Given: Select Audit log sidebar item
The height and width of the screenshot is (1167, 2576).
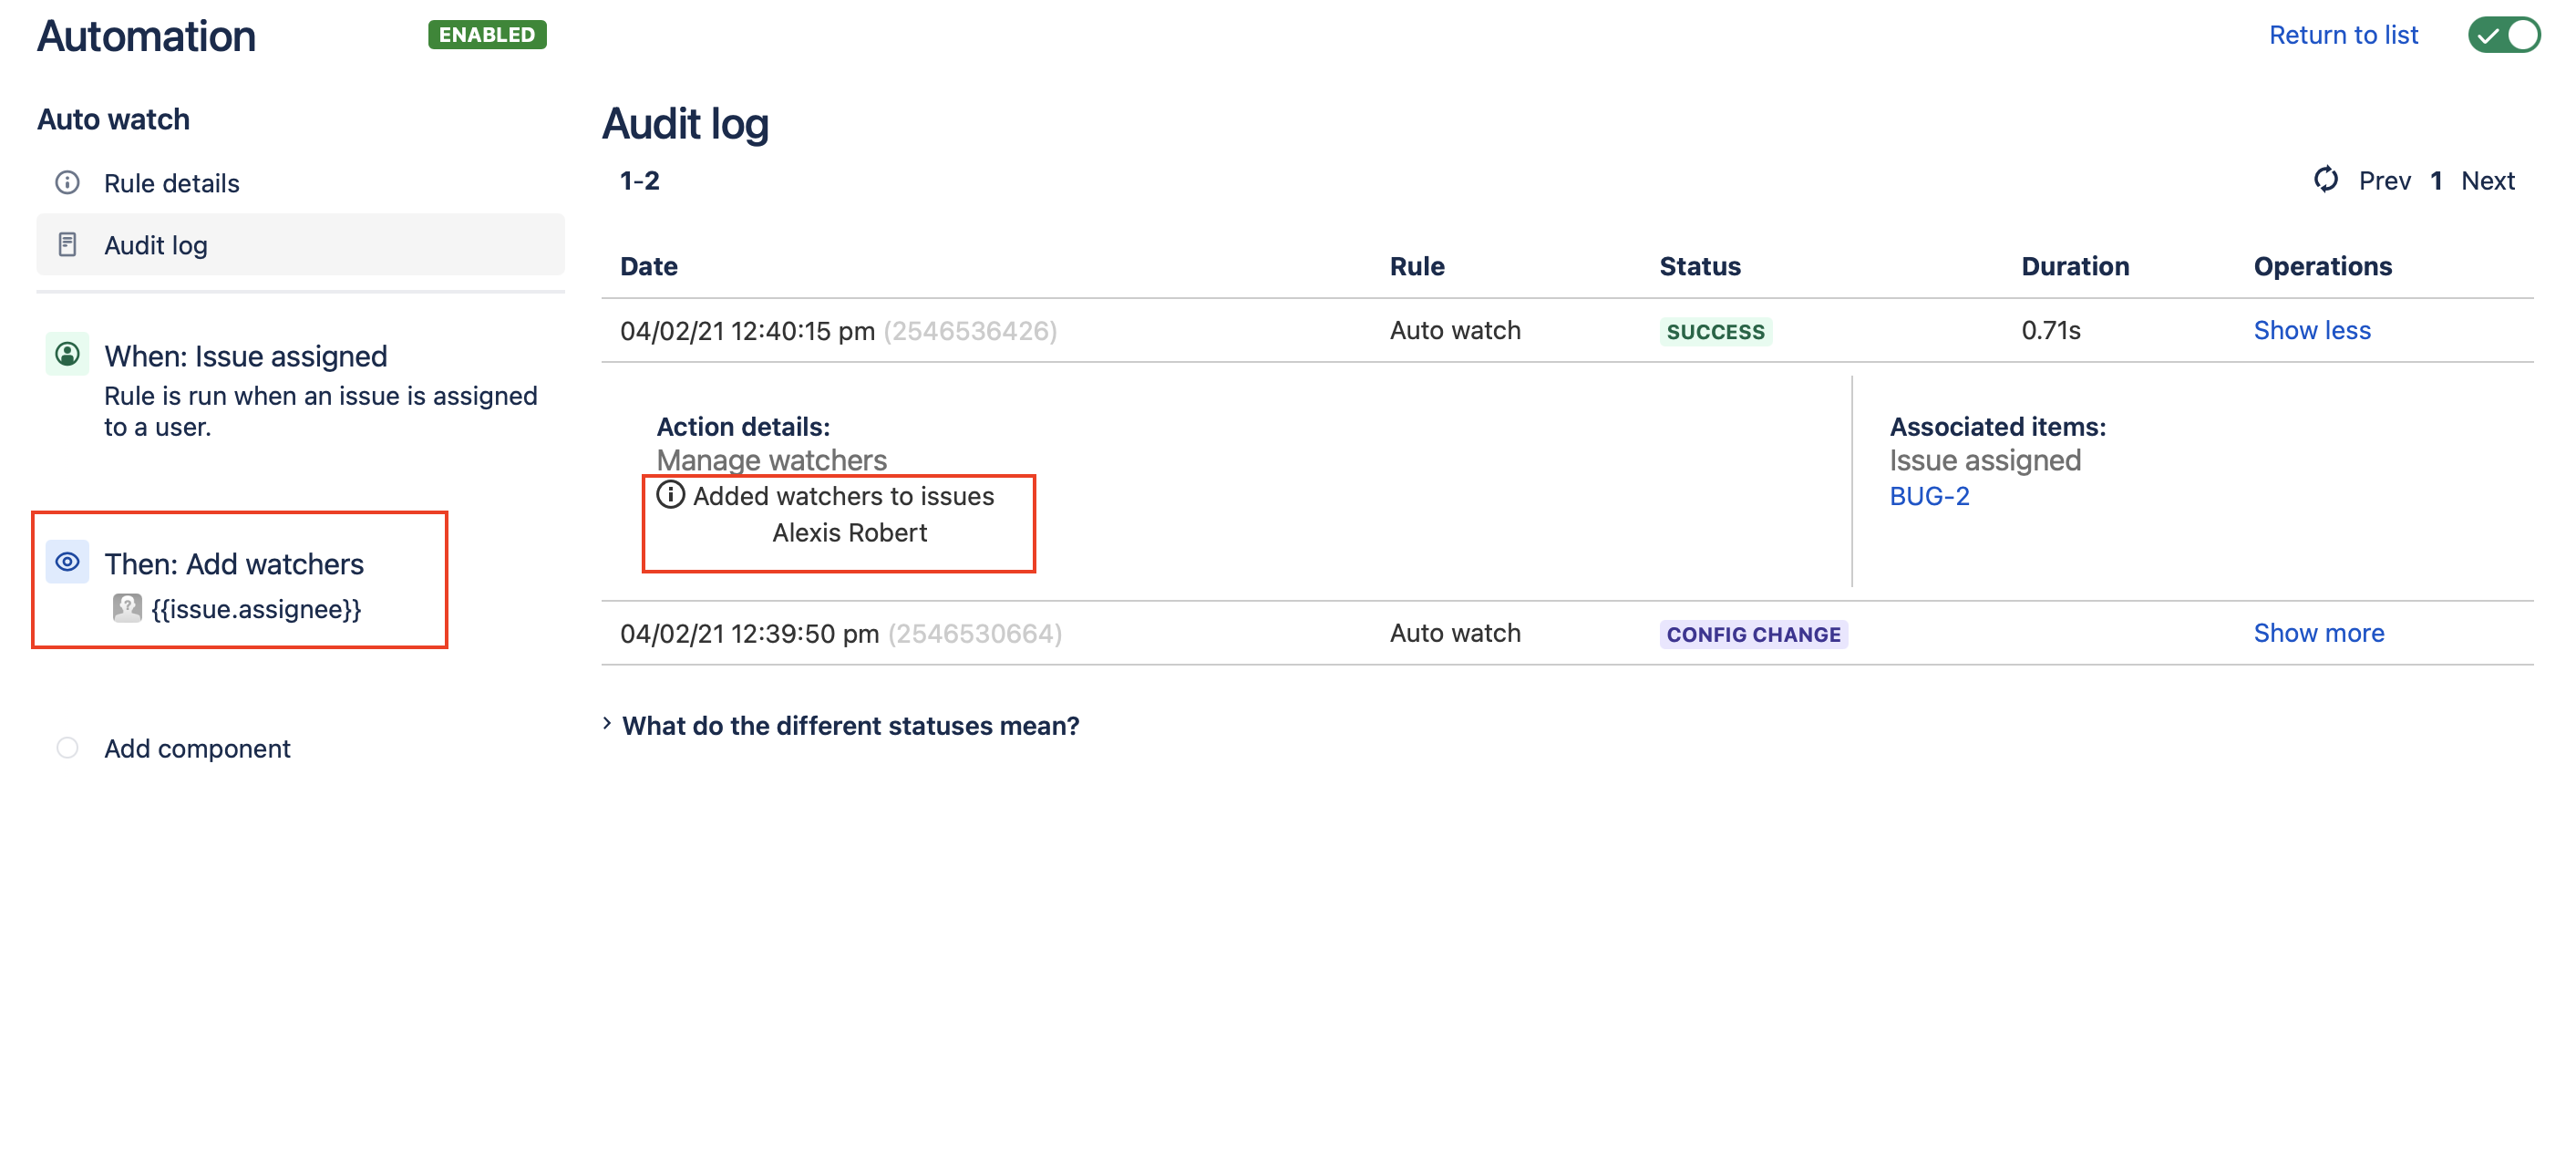Looking at the screenshot, I should click(156, 246).
